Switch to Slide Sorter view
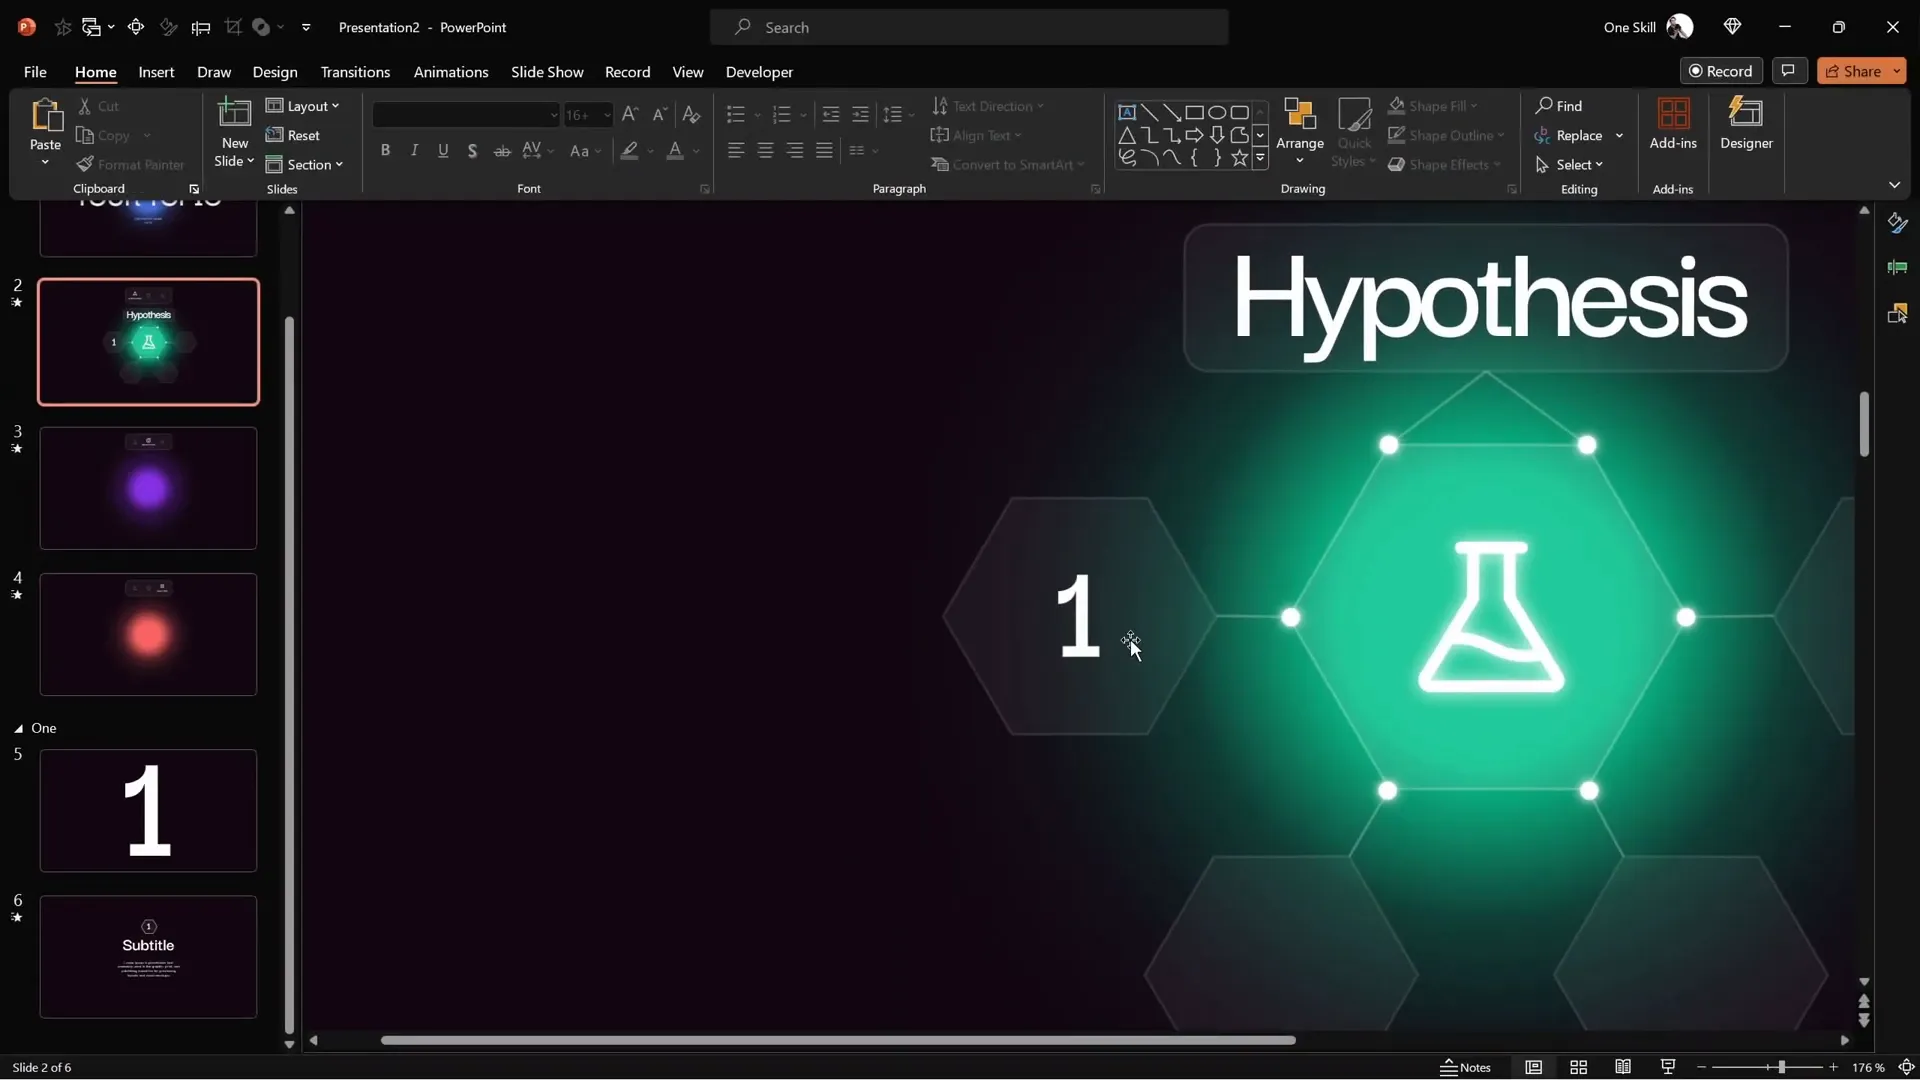This screenshot has height=1080, width=1920. click(1579, 1067)
